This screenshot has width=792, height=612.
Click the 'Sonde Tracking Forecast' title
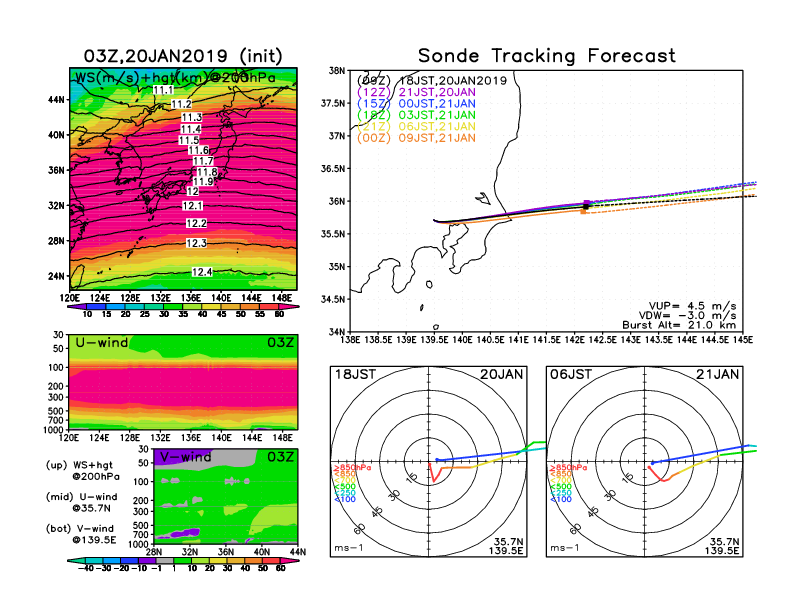547,56
